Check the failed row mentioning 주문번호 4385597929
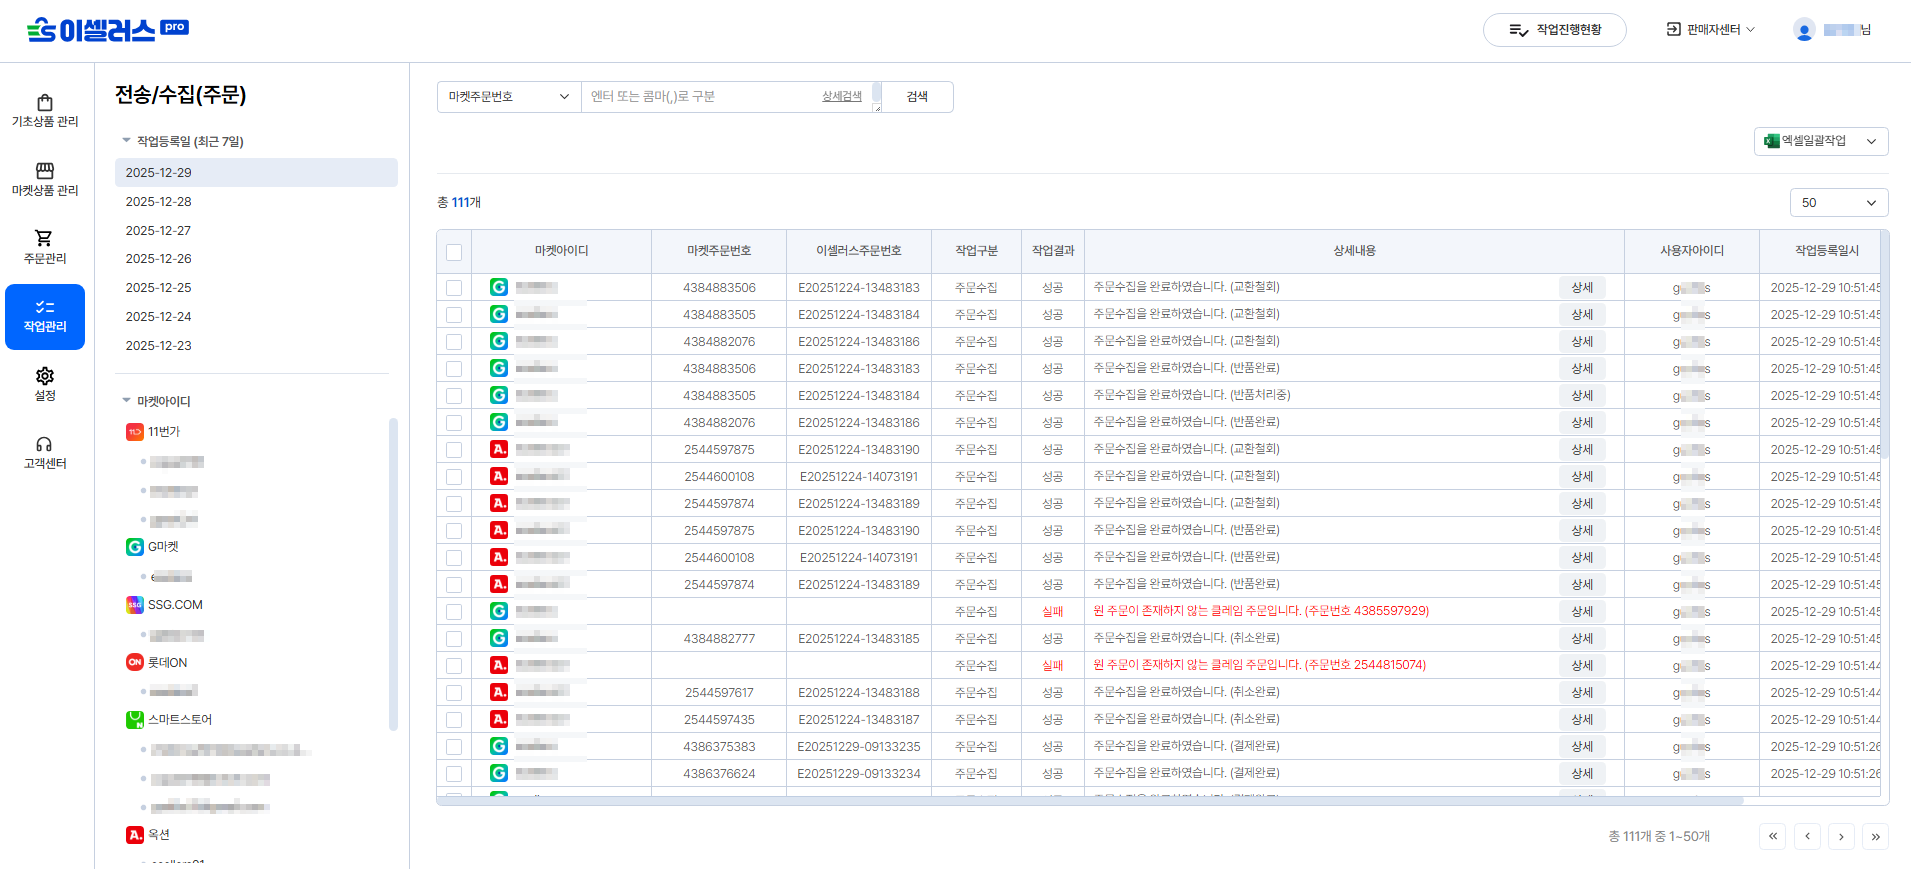Viewport: 1911px width, 869px height. point(454,612)
